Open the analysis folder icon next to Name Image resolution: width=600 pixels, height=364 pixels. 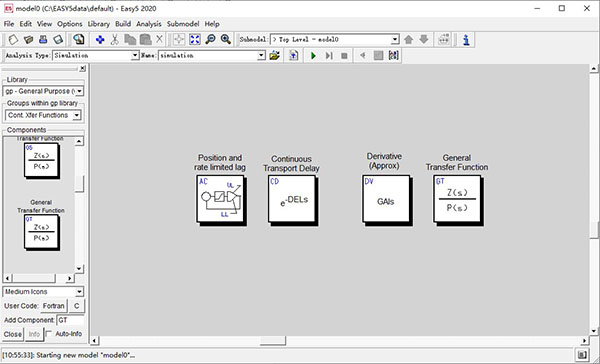274,56
